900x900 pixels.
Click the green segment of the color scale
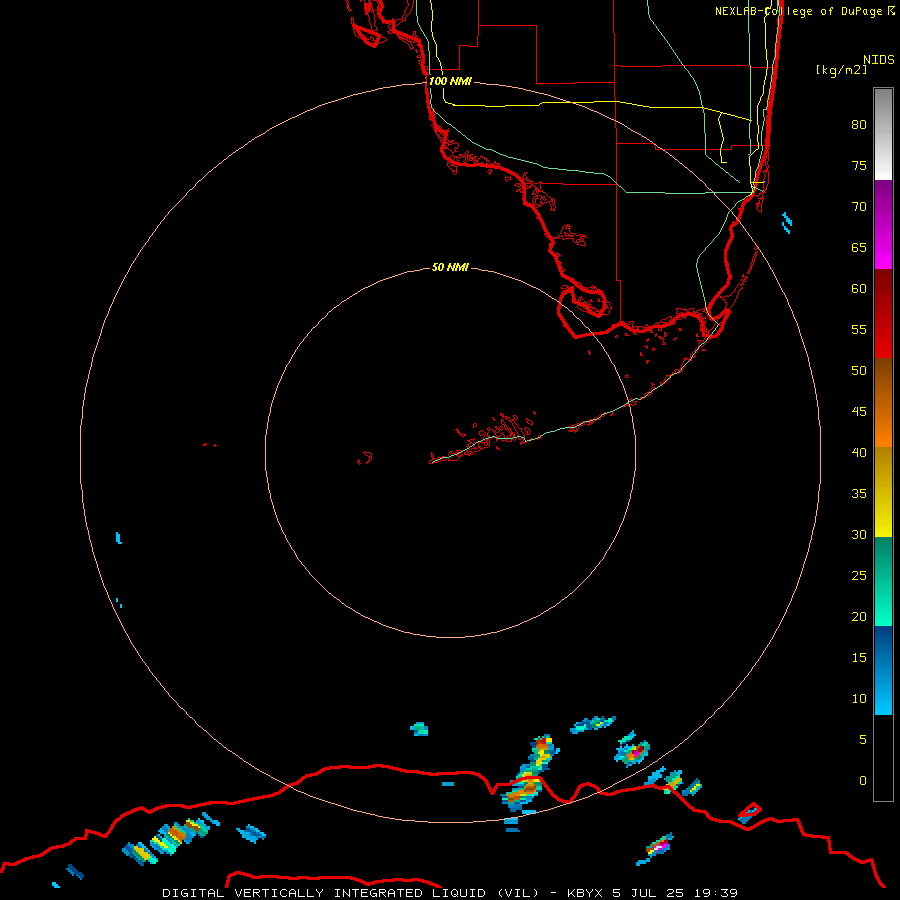(x=883, y=581)
